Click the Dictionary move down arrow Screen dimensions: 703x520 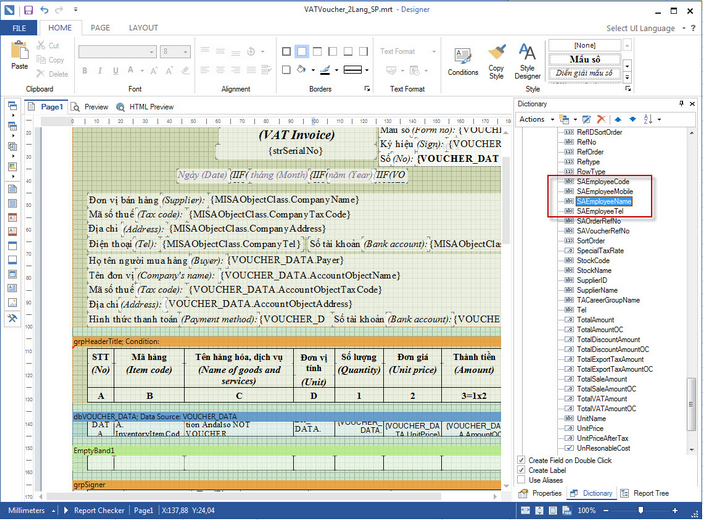pyautogui.click(x=633, y=119)
